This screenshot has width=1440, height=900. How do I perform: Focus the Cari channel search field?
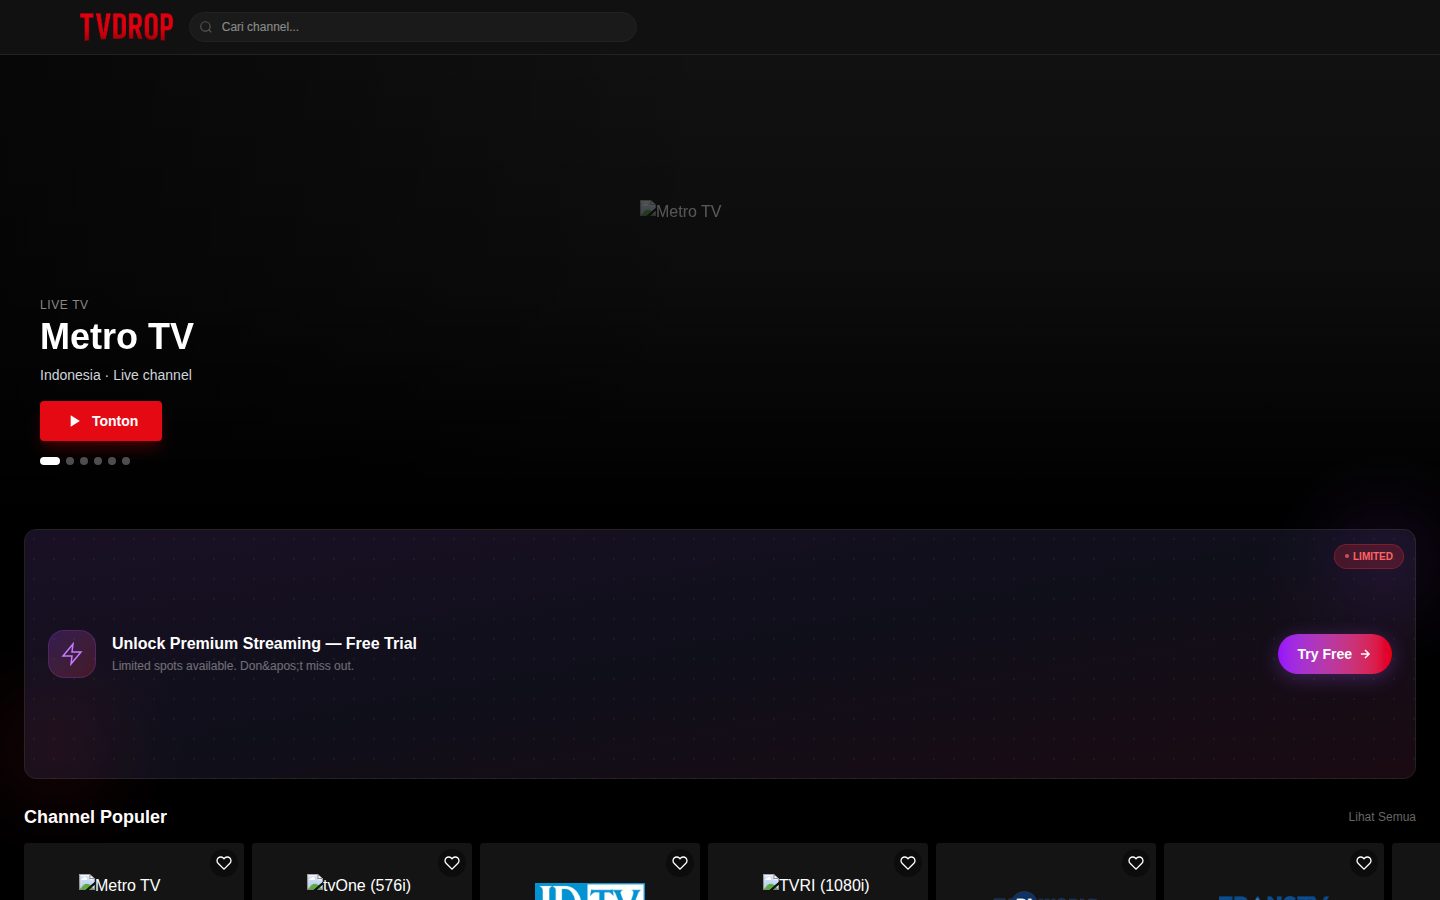[412, 27]
